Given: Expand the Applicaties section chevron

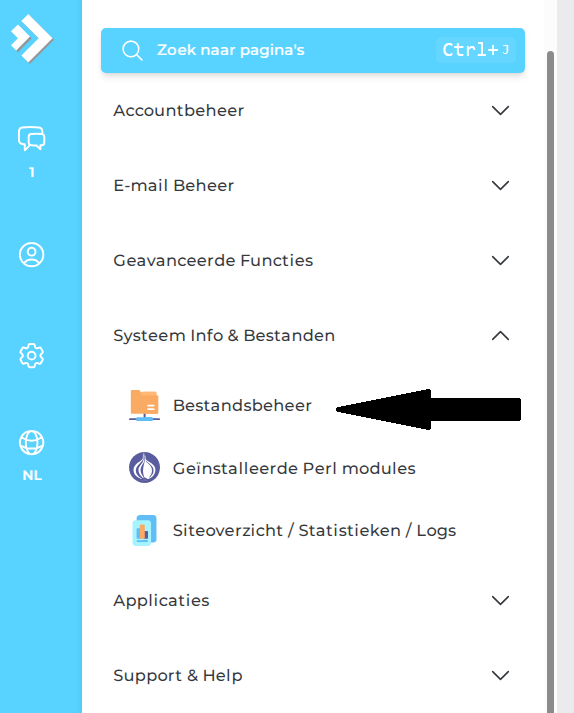Looking at the screenshot, I should (x=500, y=600).
